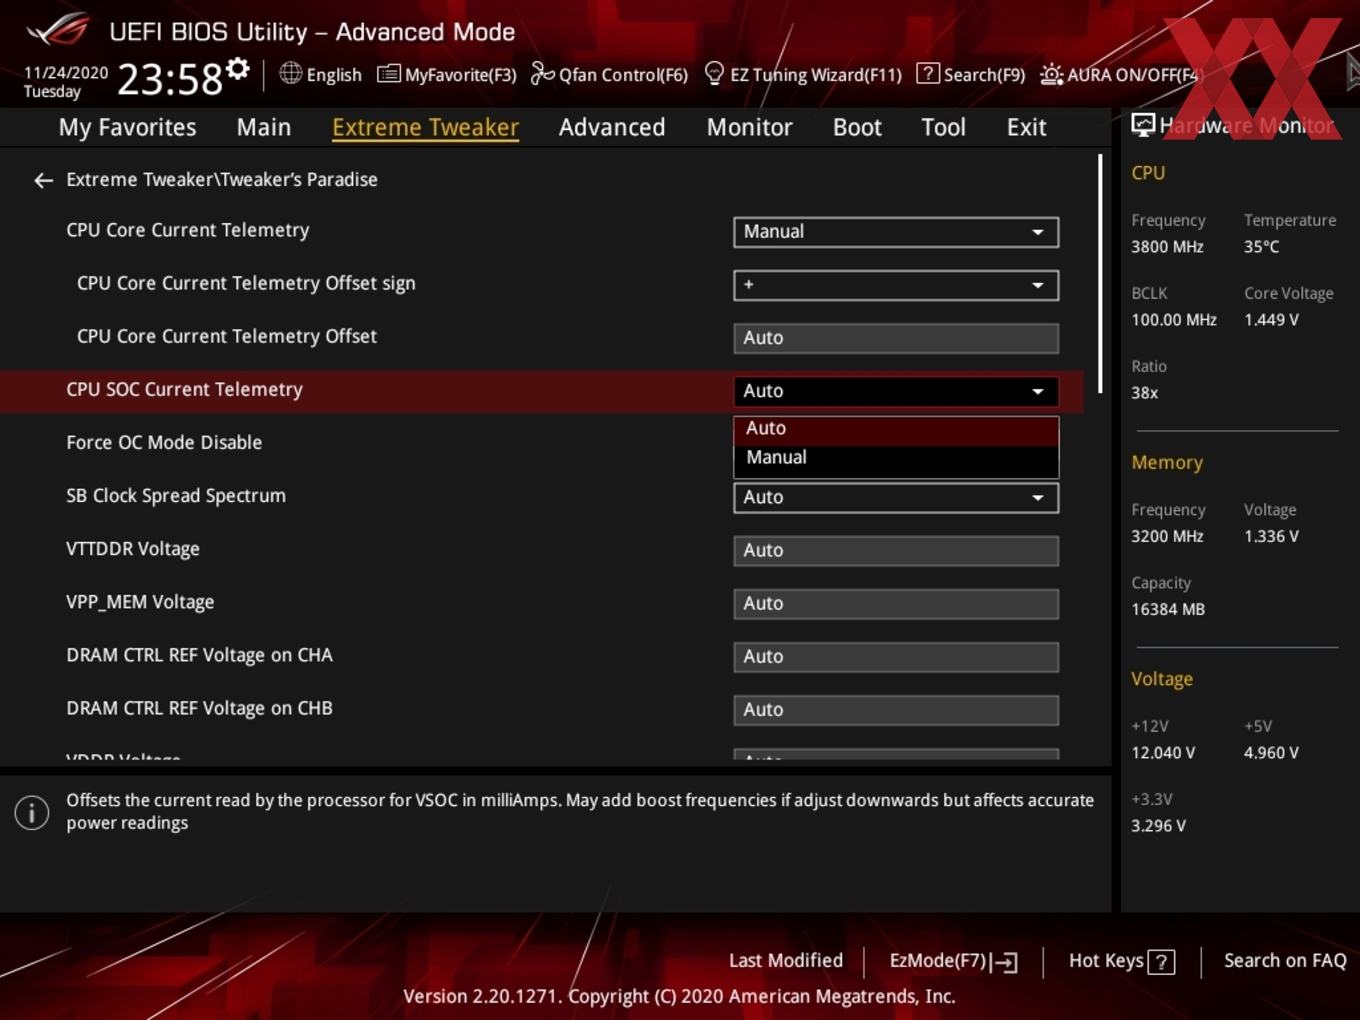Click VTTDDR Voltage Auto field

coord(896,550)
